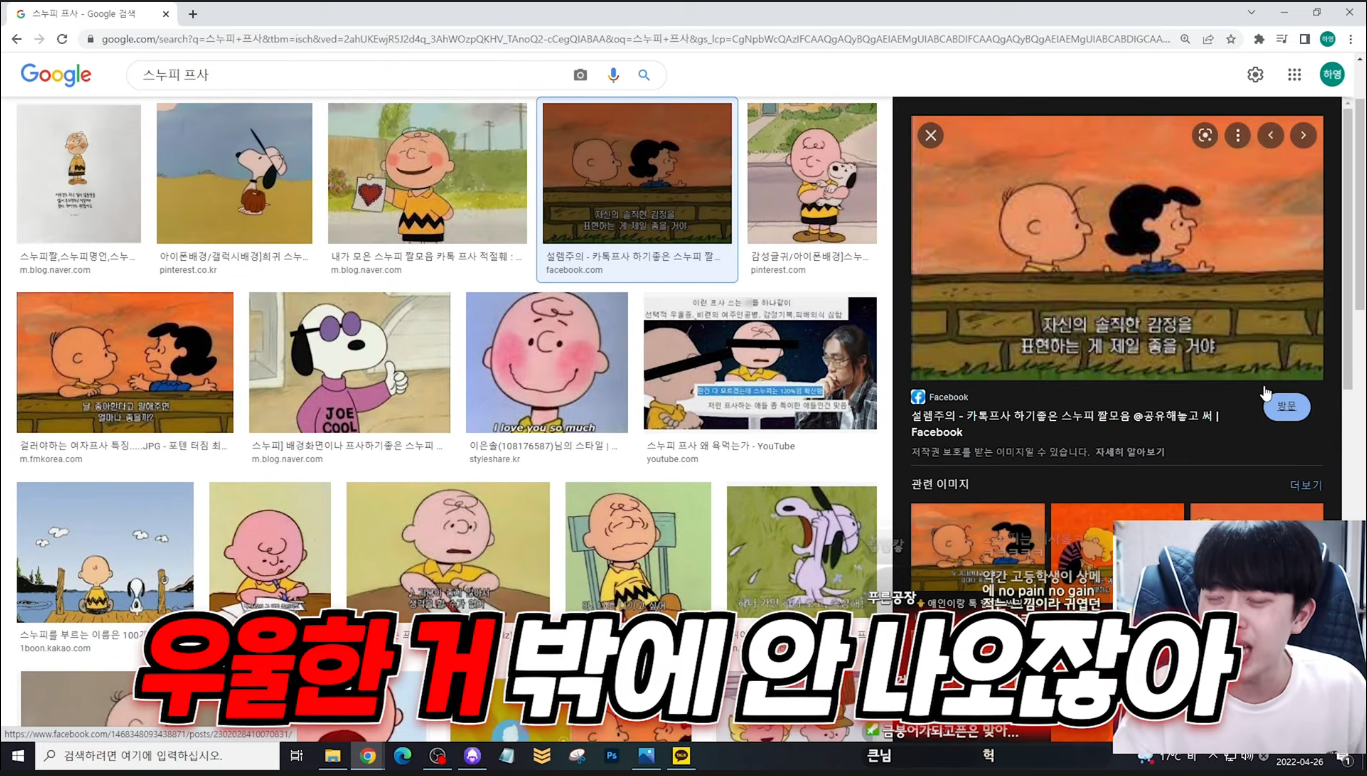Image resolution: width=1367 pixels, height=776 pixels.
Task: Open the Chrome three-dot menu
Action: click(x=1351, y=39)
